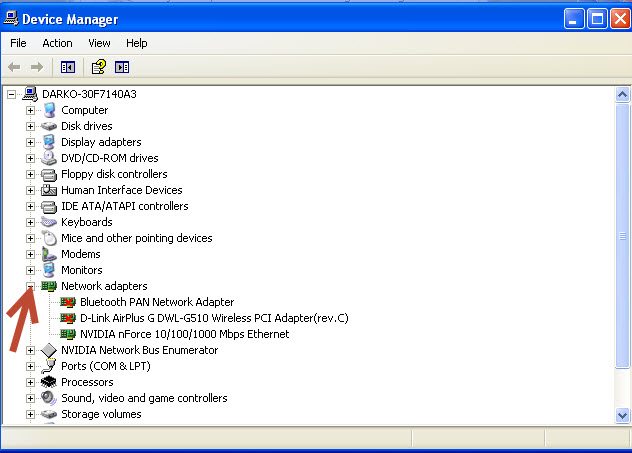Open the Help menu

pyautogui.click(x=137, y=43)
